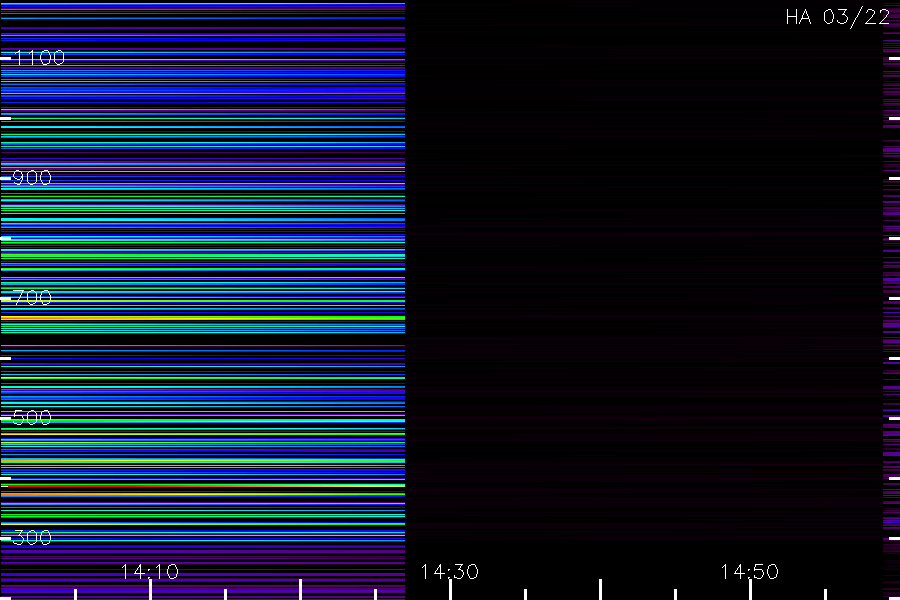Click the 900 frequency axis label

32,177
